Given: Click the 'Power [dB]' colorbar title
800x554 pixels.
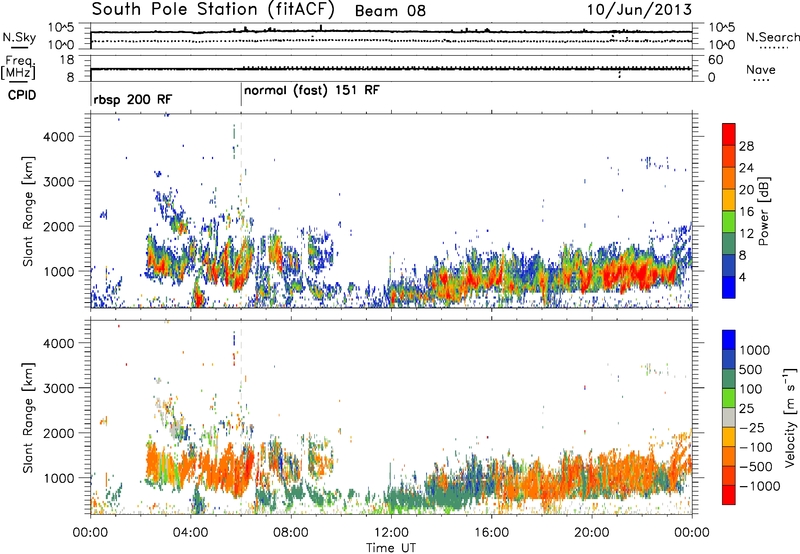Looking at the screenshot, I should (764, 211).
